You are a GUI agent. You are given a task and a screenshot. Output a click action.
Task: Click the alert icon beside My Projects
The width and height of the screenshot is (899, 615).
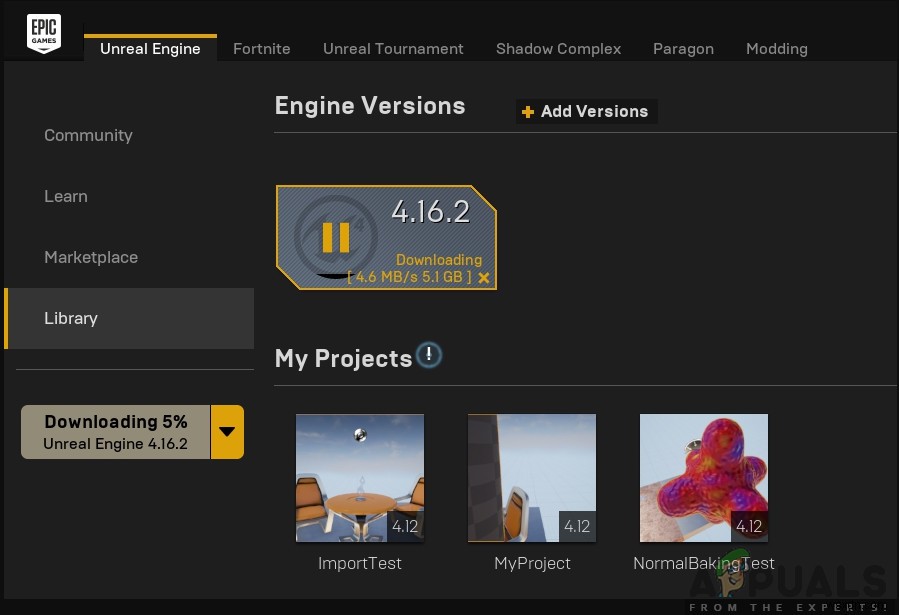pyautogui.click(x=429, y=355)
